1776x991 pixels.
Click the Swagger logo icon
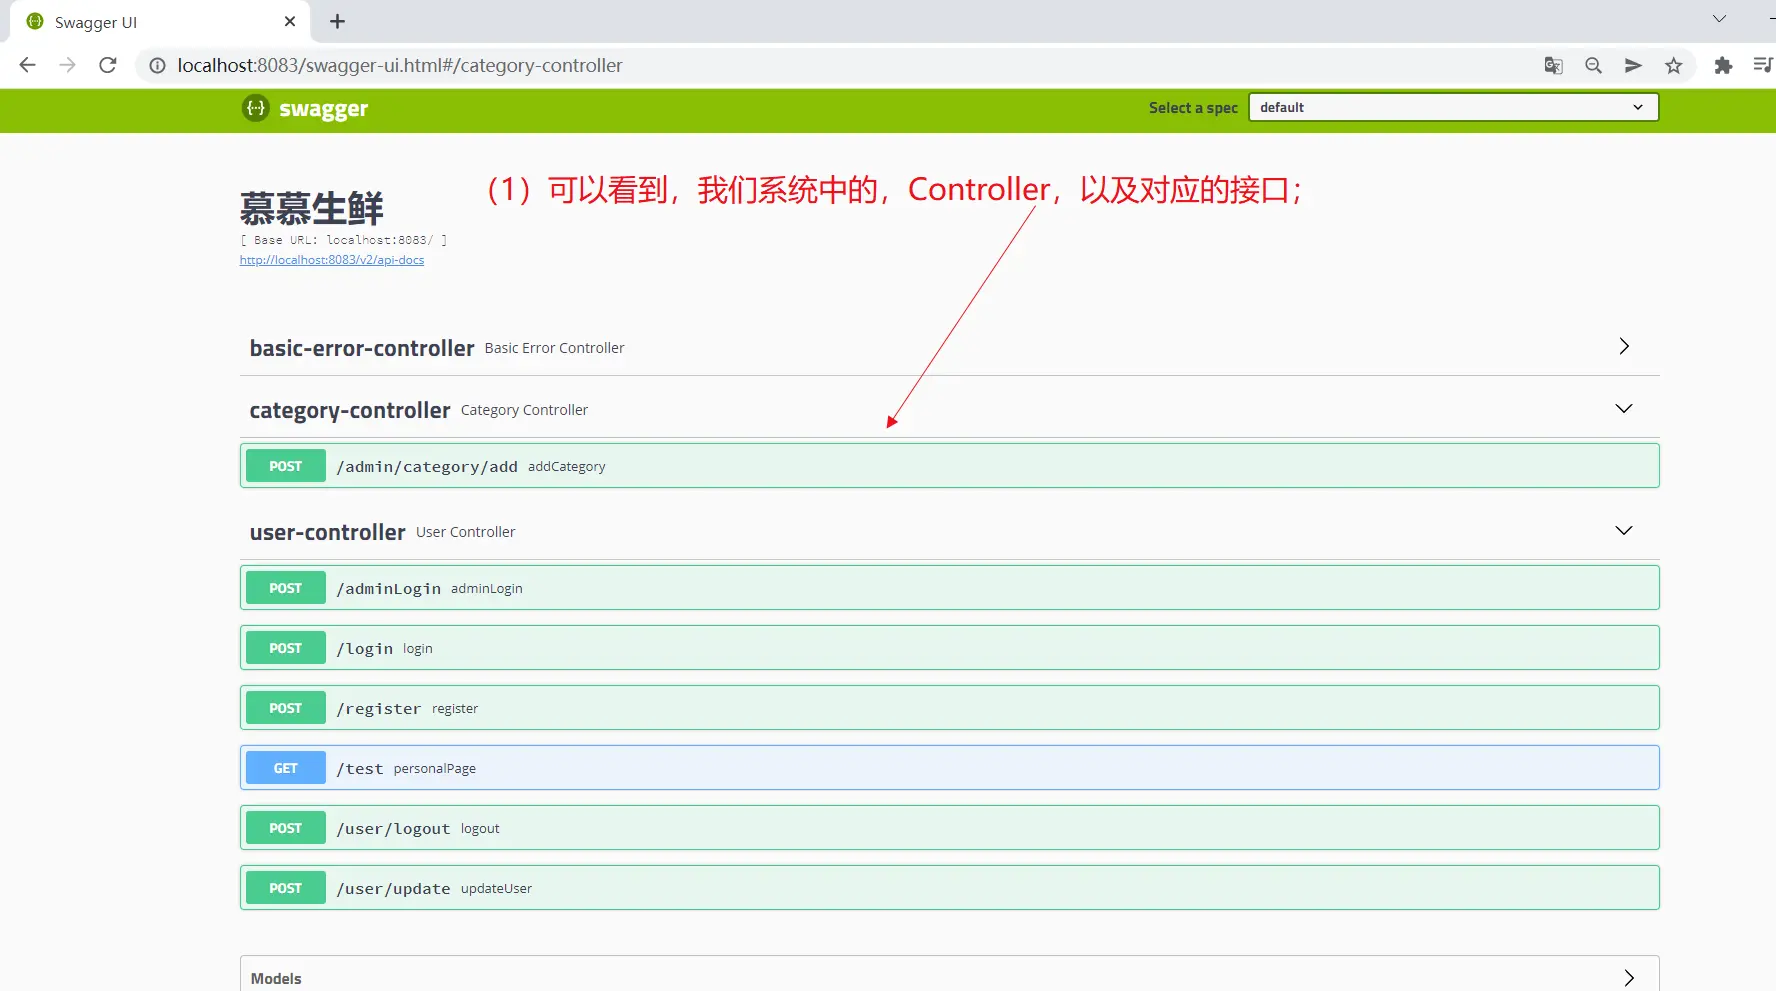pyautogui.click(x=256, y=108)
